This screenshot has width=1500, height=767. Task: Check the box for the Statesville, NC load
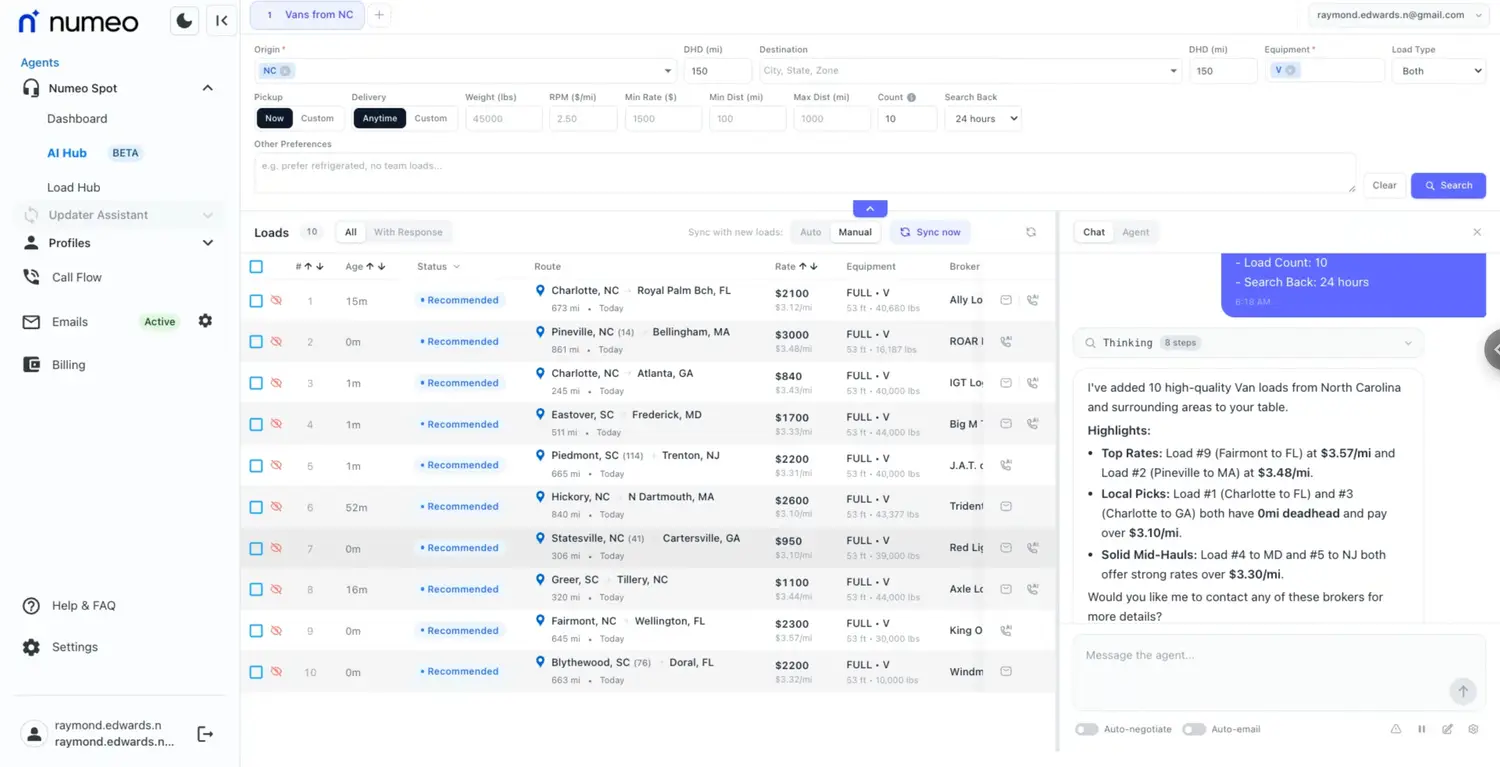coord(256,548)
